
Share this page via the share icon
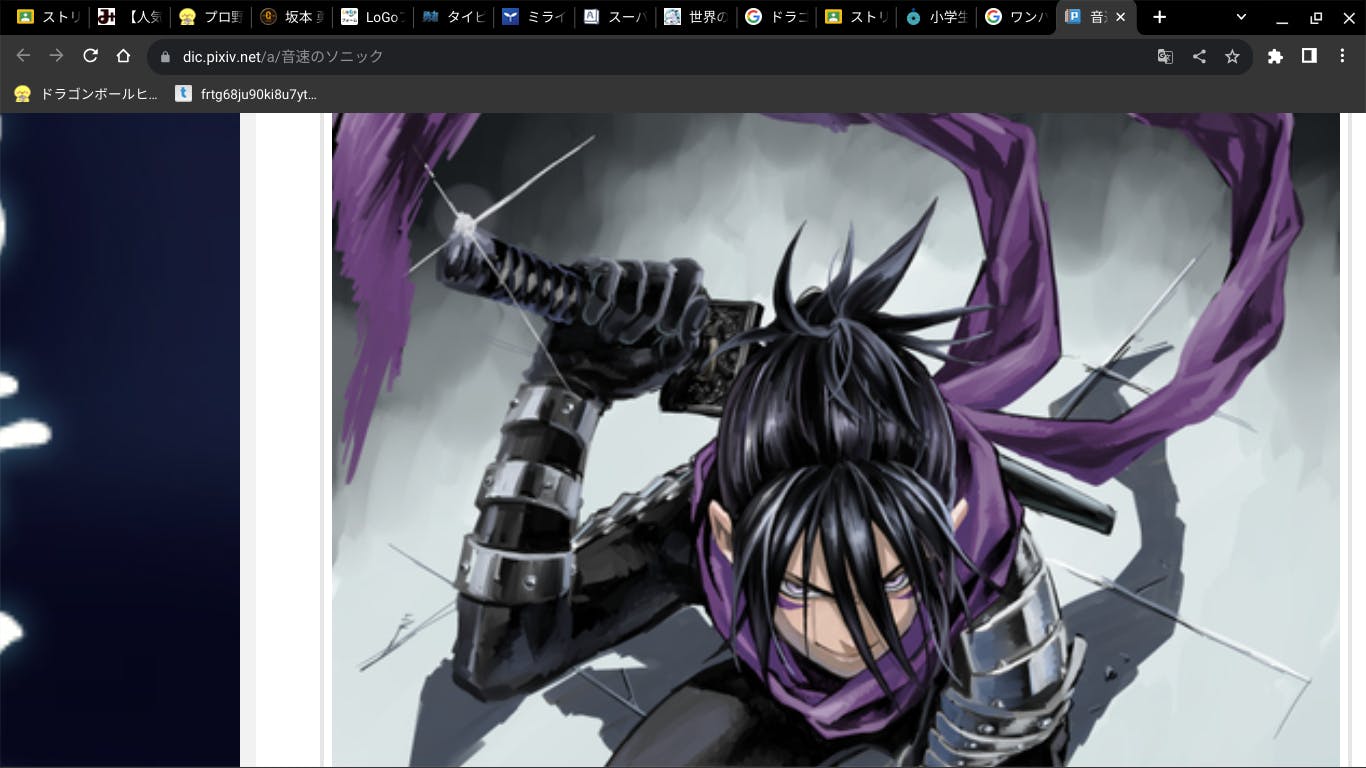click(1199, 57)
